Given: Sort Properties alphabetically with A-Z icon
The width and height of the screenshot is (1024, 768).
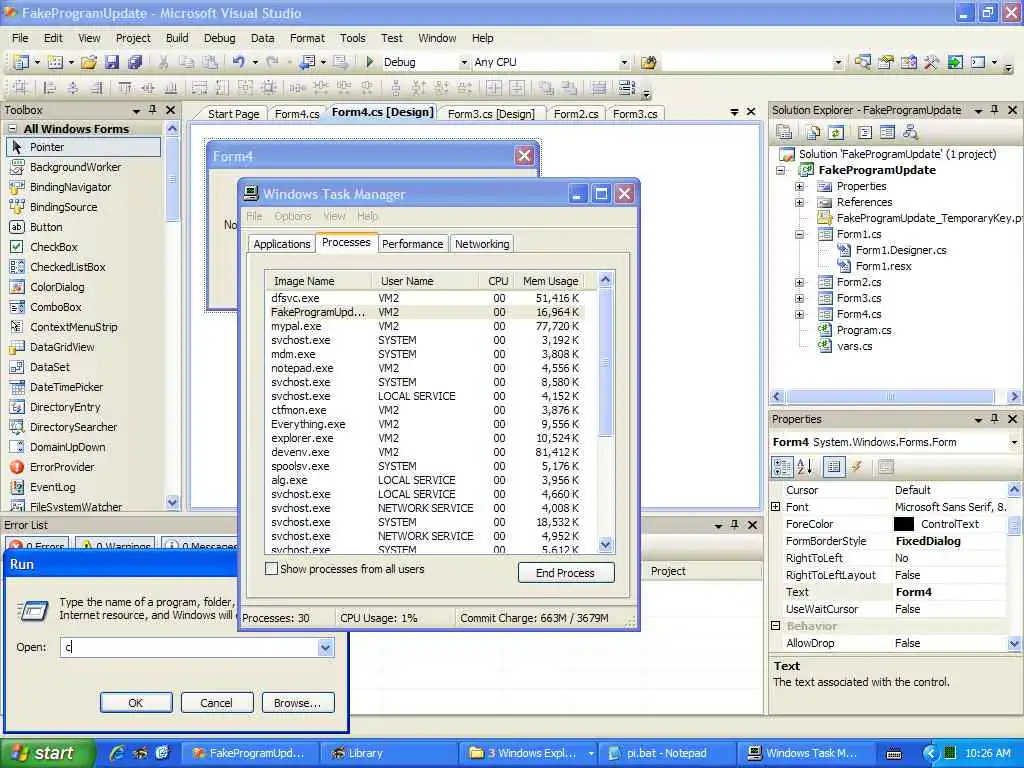Looking at the screenshot, I should (x=805, y=466).
